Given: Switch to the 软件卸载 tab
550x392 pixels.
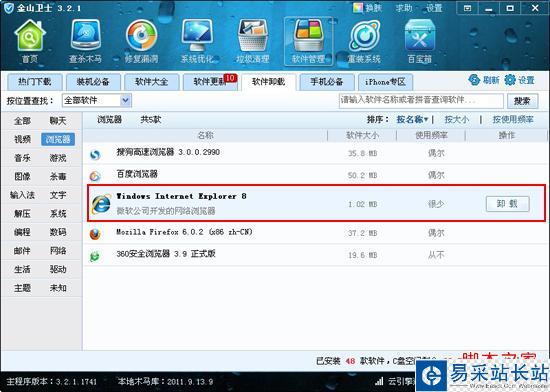Looking at the screenshot, I should [x=269, y=82].
